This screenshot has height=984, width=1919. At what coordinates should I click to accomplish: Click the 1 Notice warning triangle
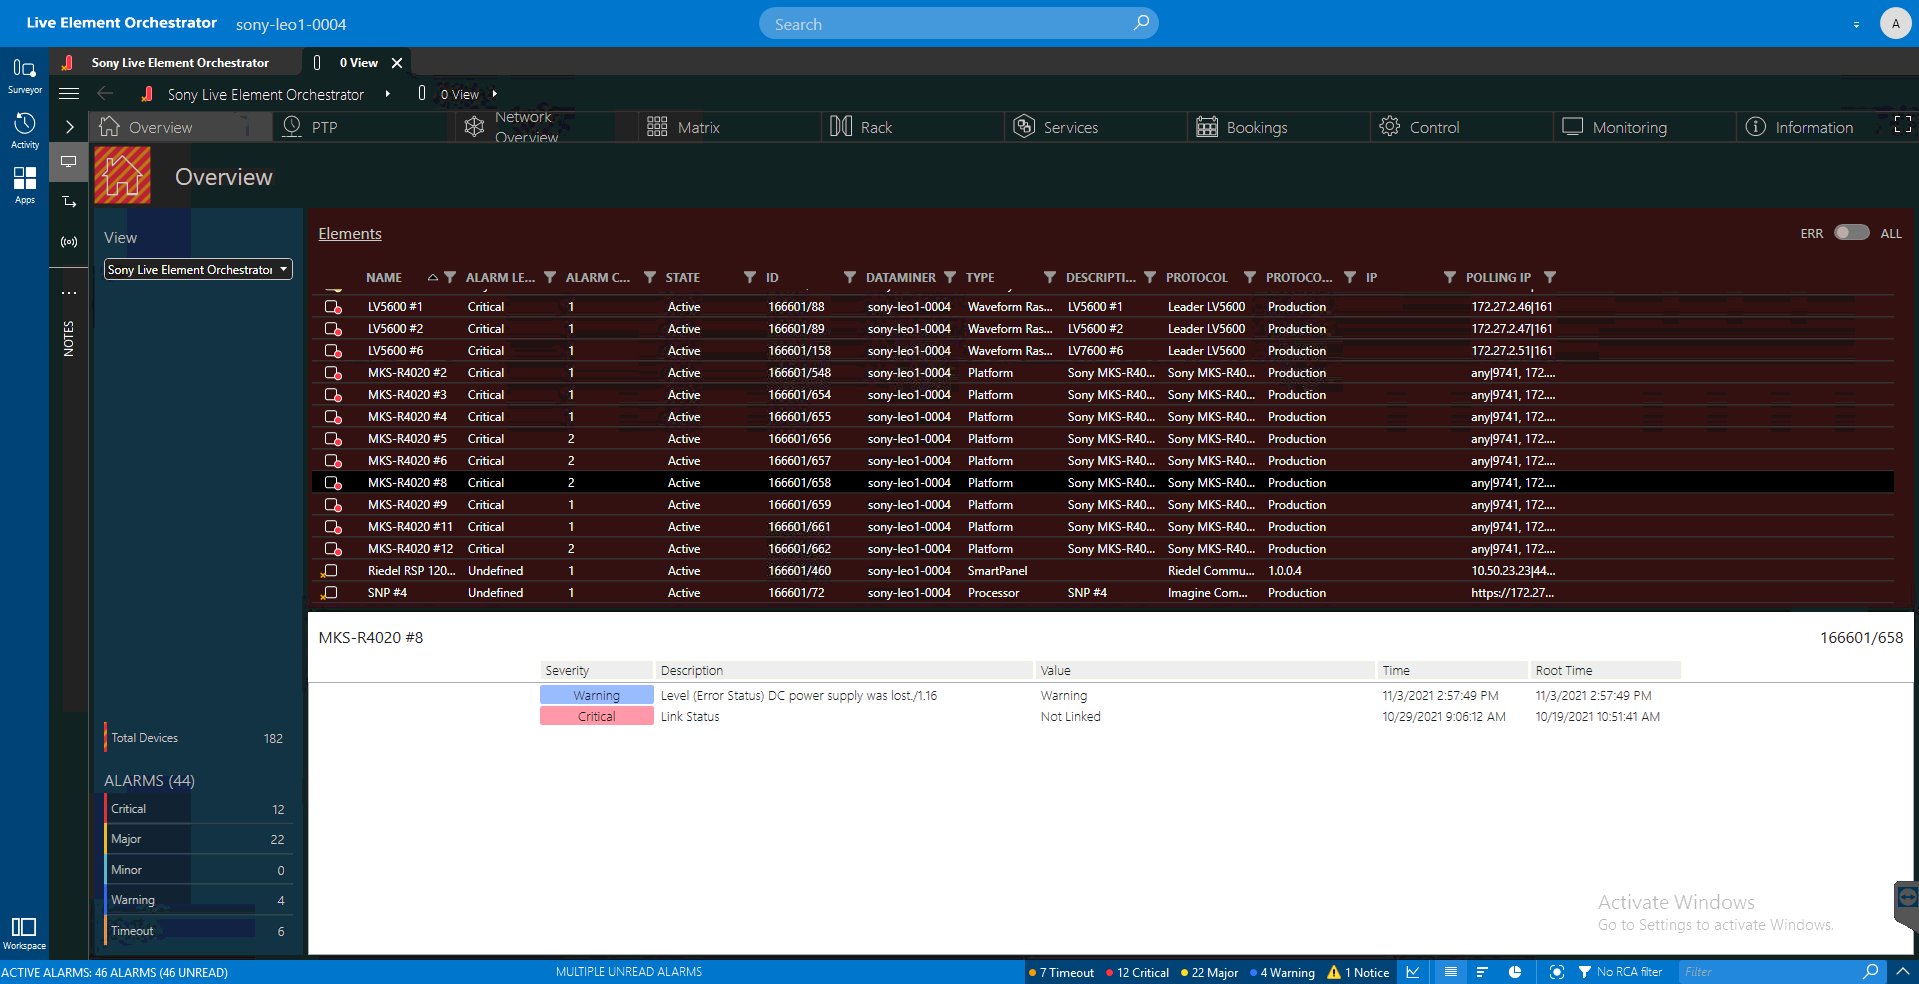[x=1334, y=972]
